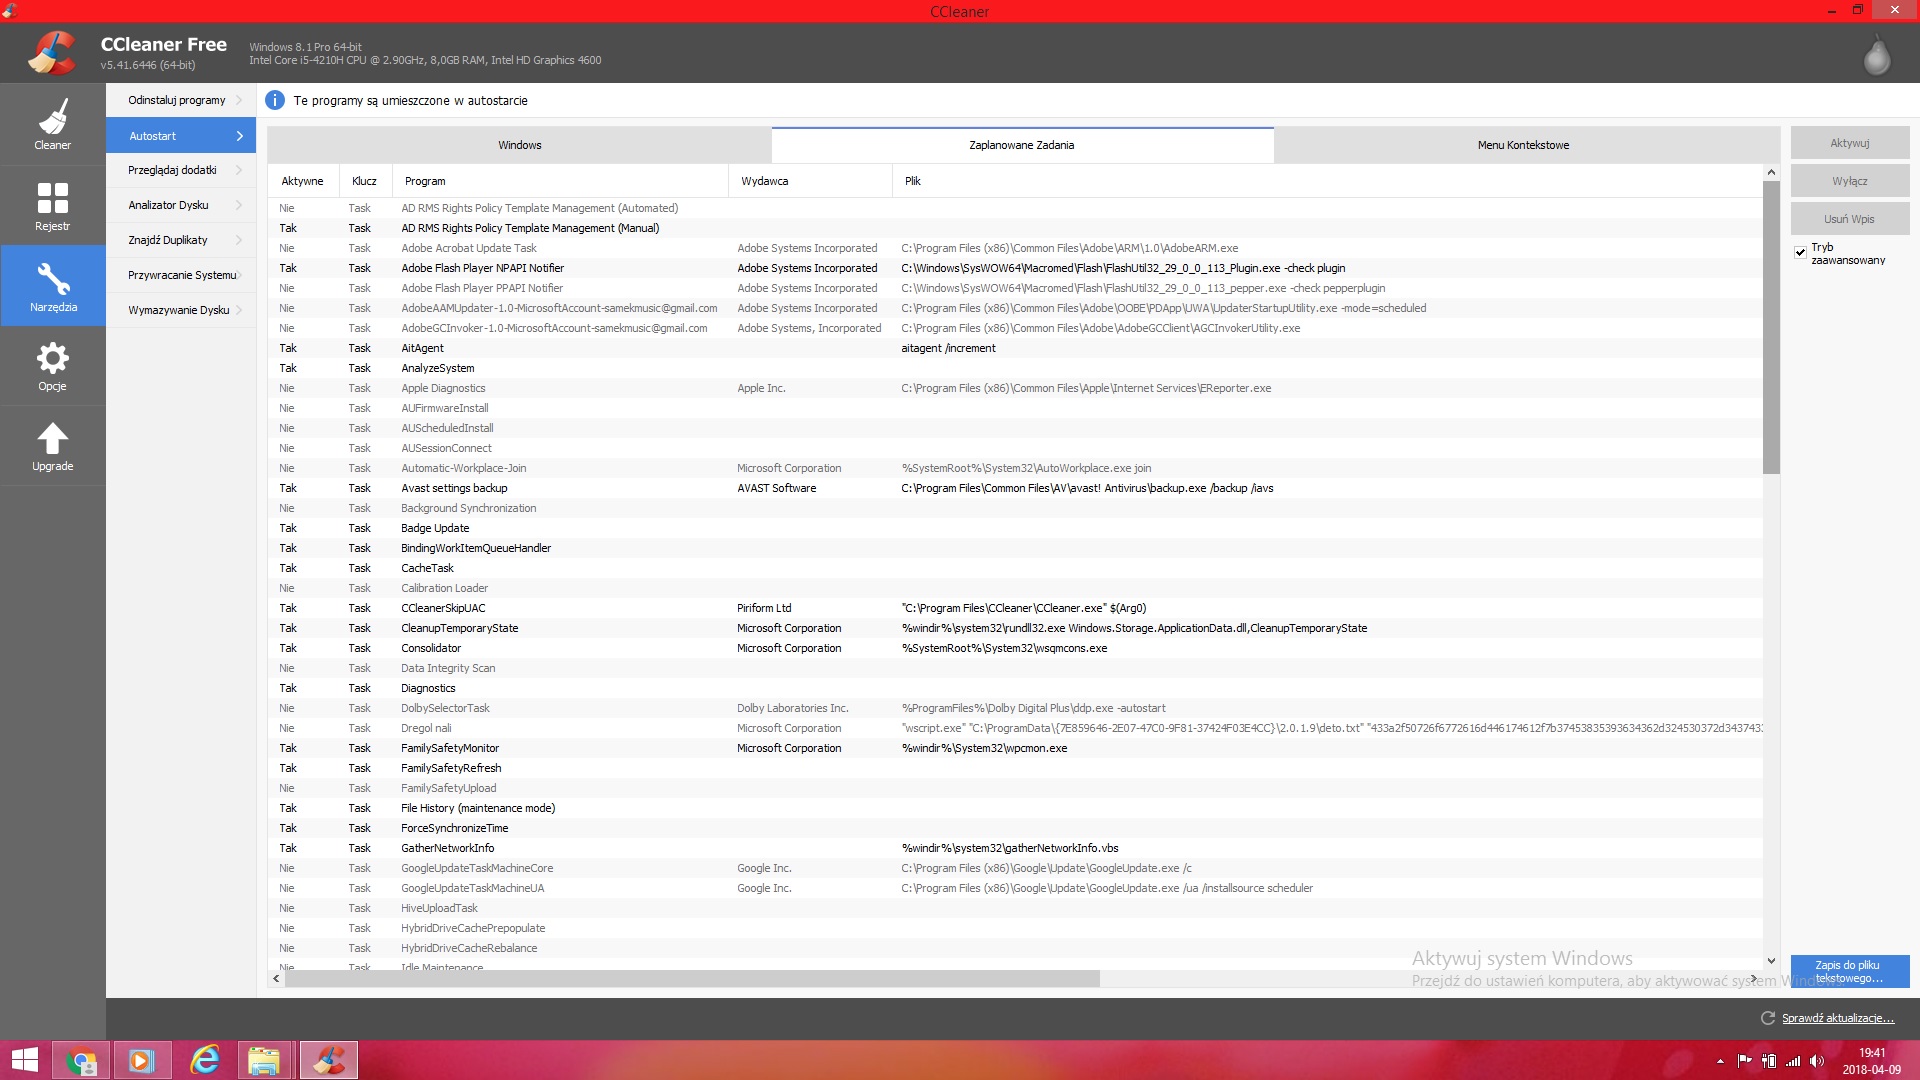Select Automatic-Workplace-Join row
This screenshot has height=1080, width=1920.
click(1015, 468)
